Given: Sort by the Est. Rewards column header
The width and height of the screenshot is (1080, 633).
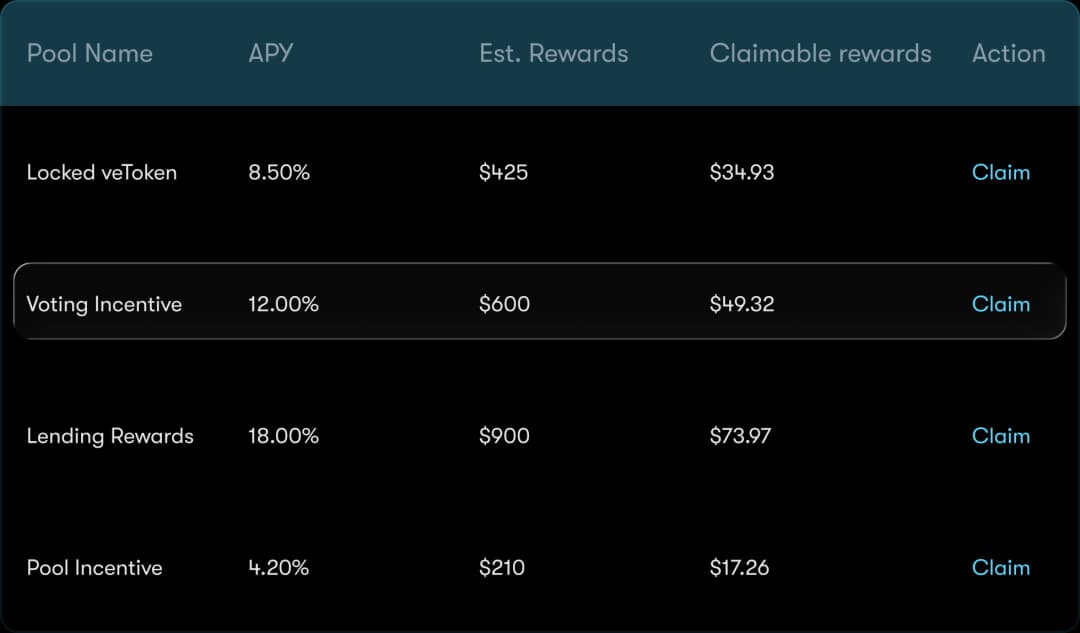Looking at the screenshot, I should tap(554, 54).
